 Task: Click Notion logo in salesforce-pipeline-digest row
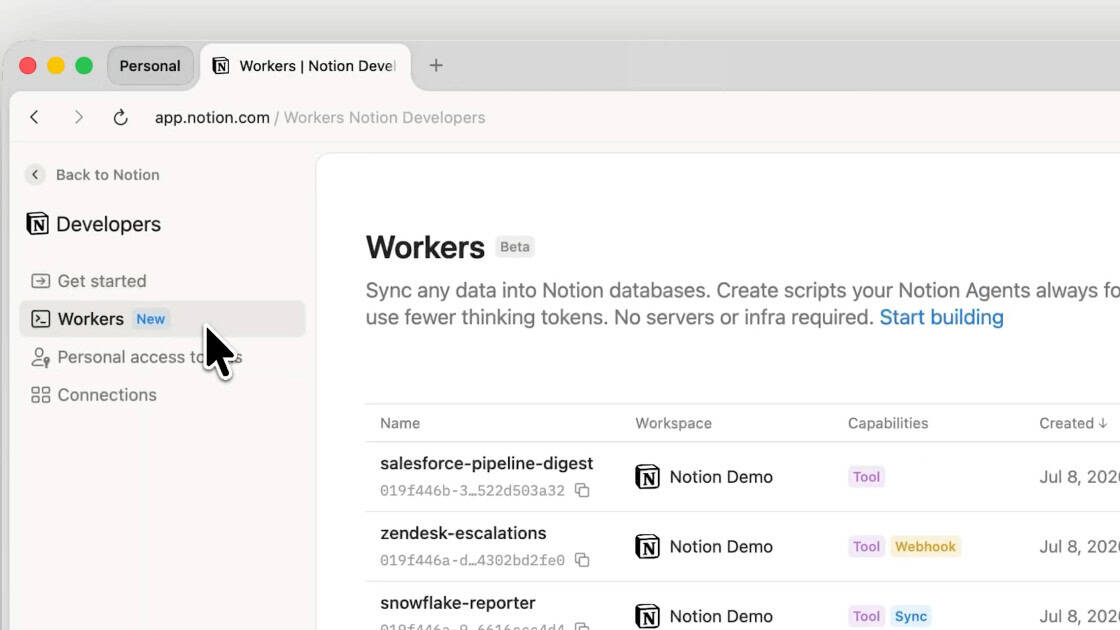pos(647,477)
